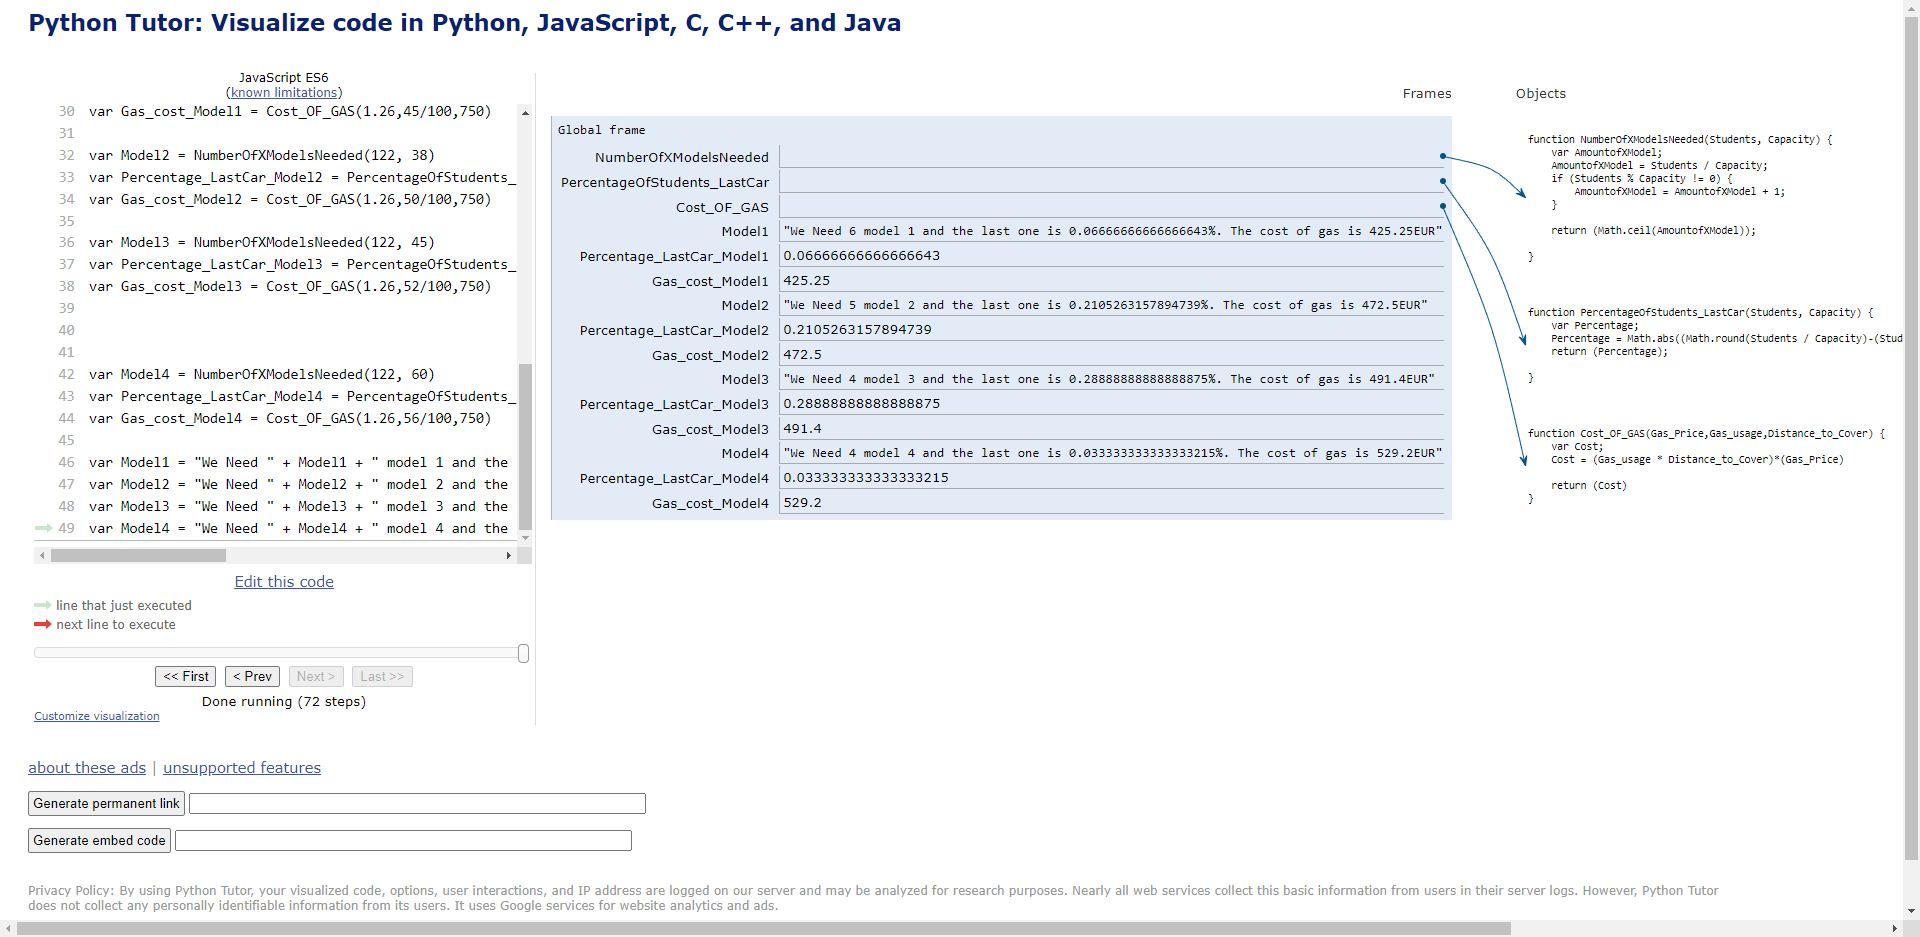Click the pointer dot in Cost_OF_GAS row
The image size is (1920, 937).
coord(1442,206)
